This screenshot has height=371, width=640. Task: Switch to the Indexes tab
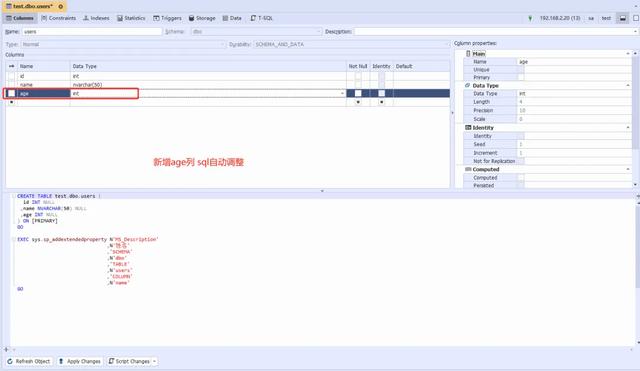tap(96, 18)
